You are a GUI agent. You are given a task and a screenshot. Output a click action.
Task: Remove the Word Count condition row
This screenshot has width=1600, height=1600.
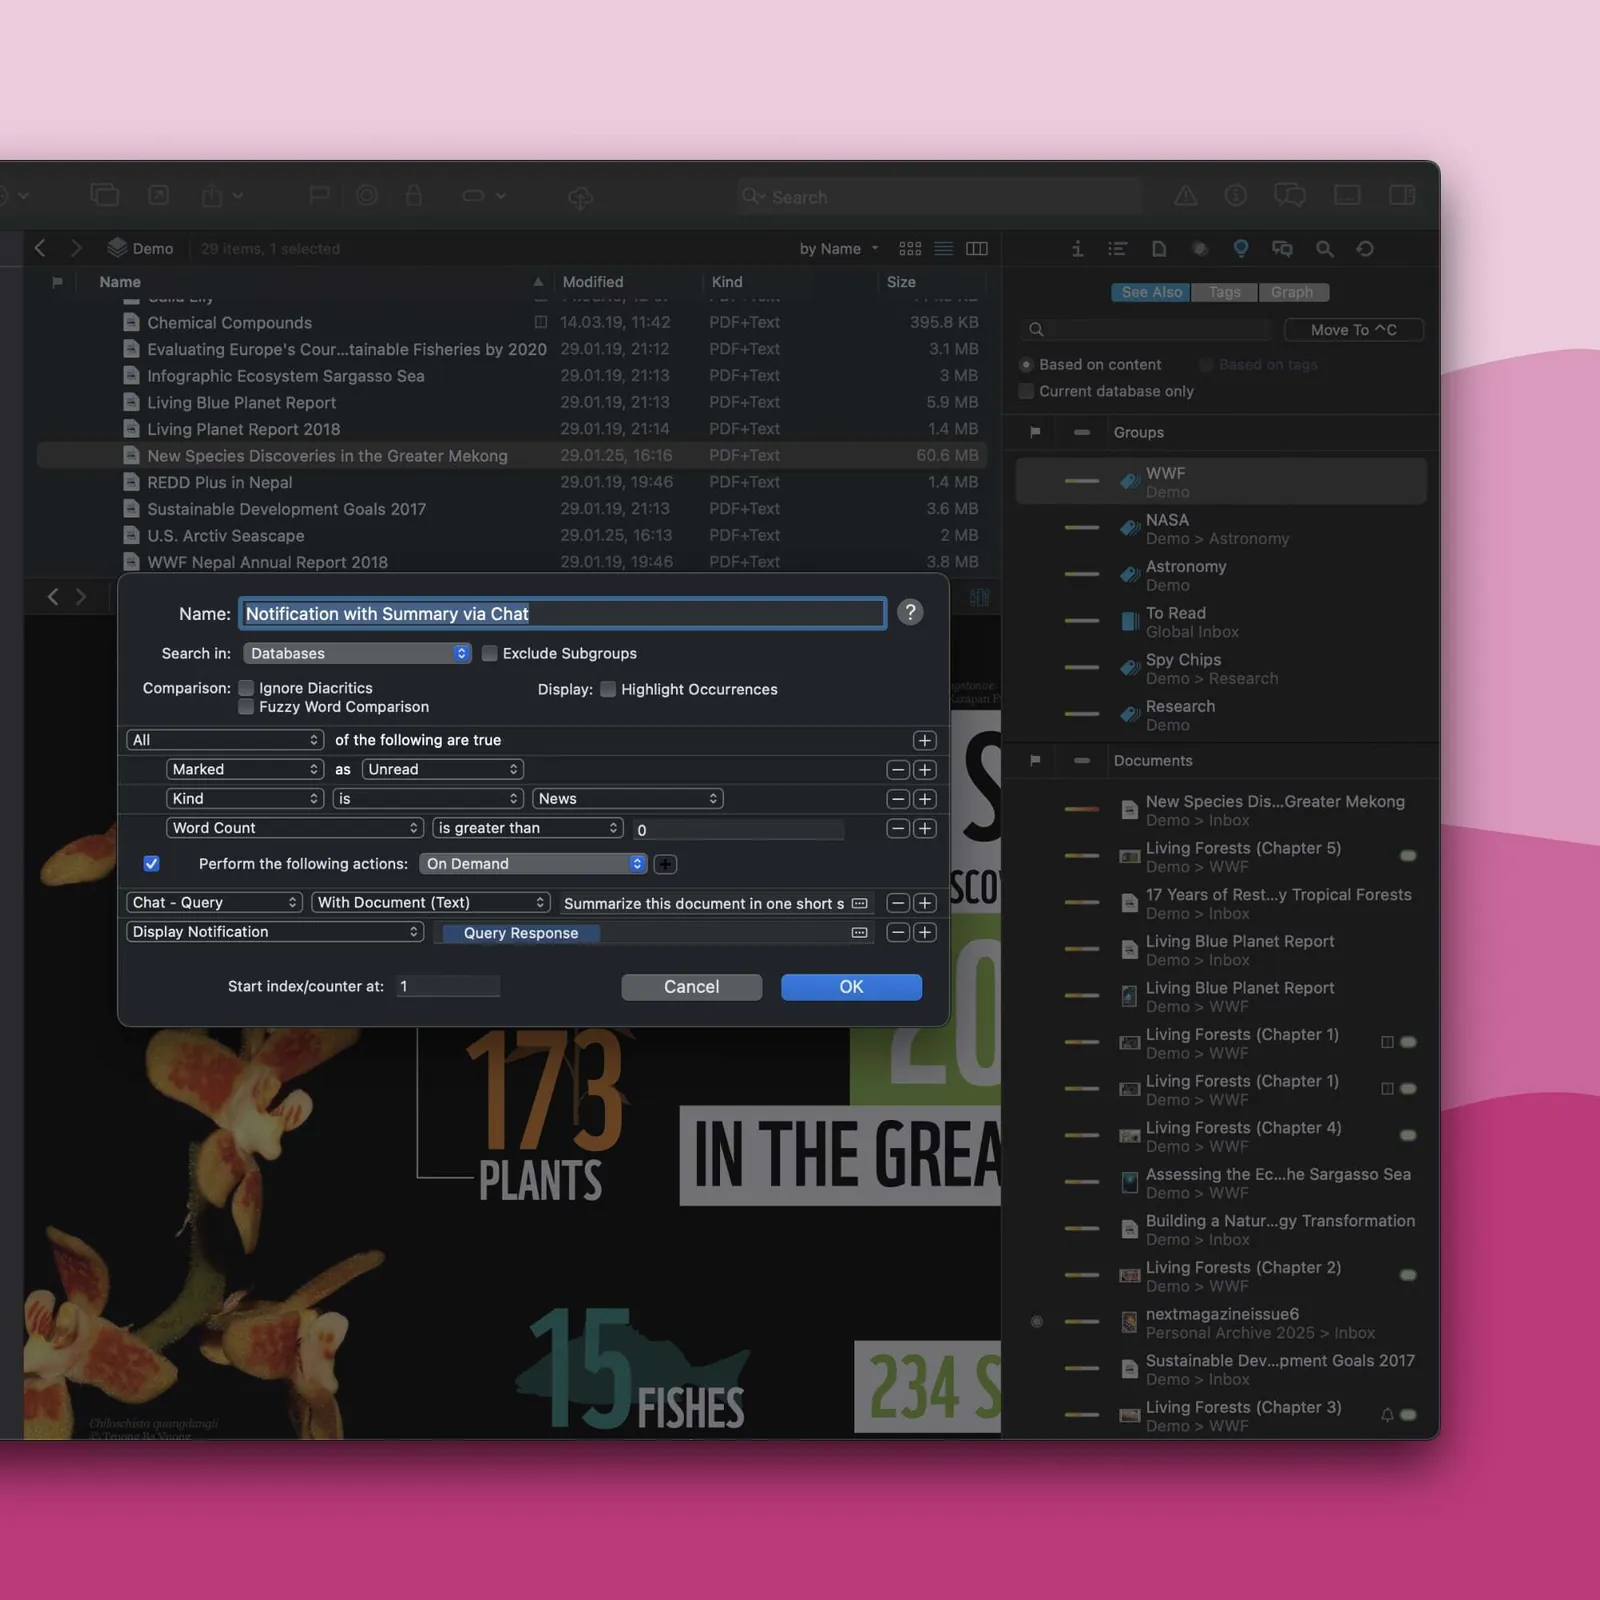point(898,828)
